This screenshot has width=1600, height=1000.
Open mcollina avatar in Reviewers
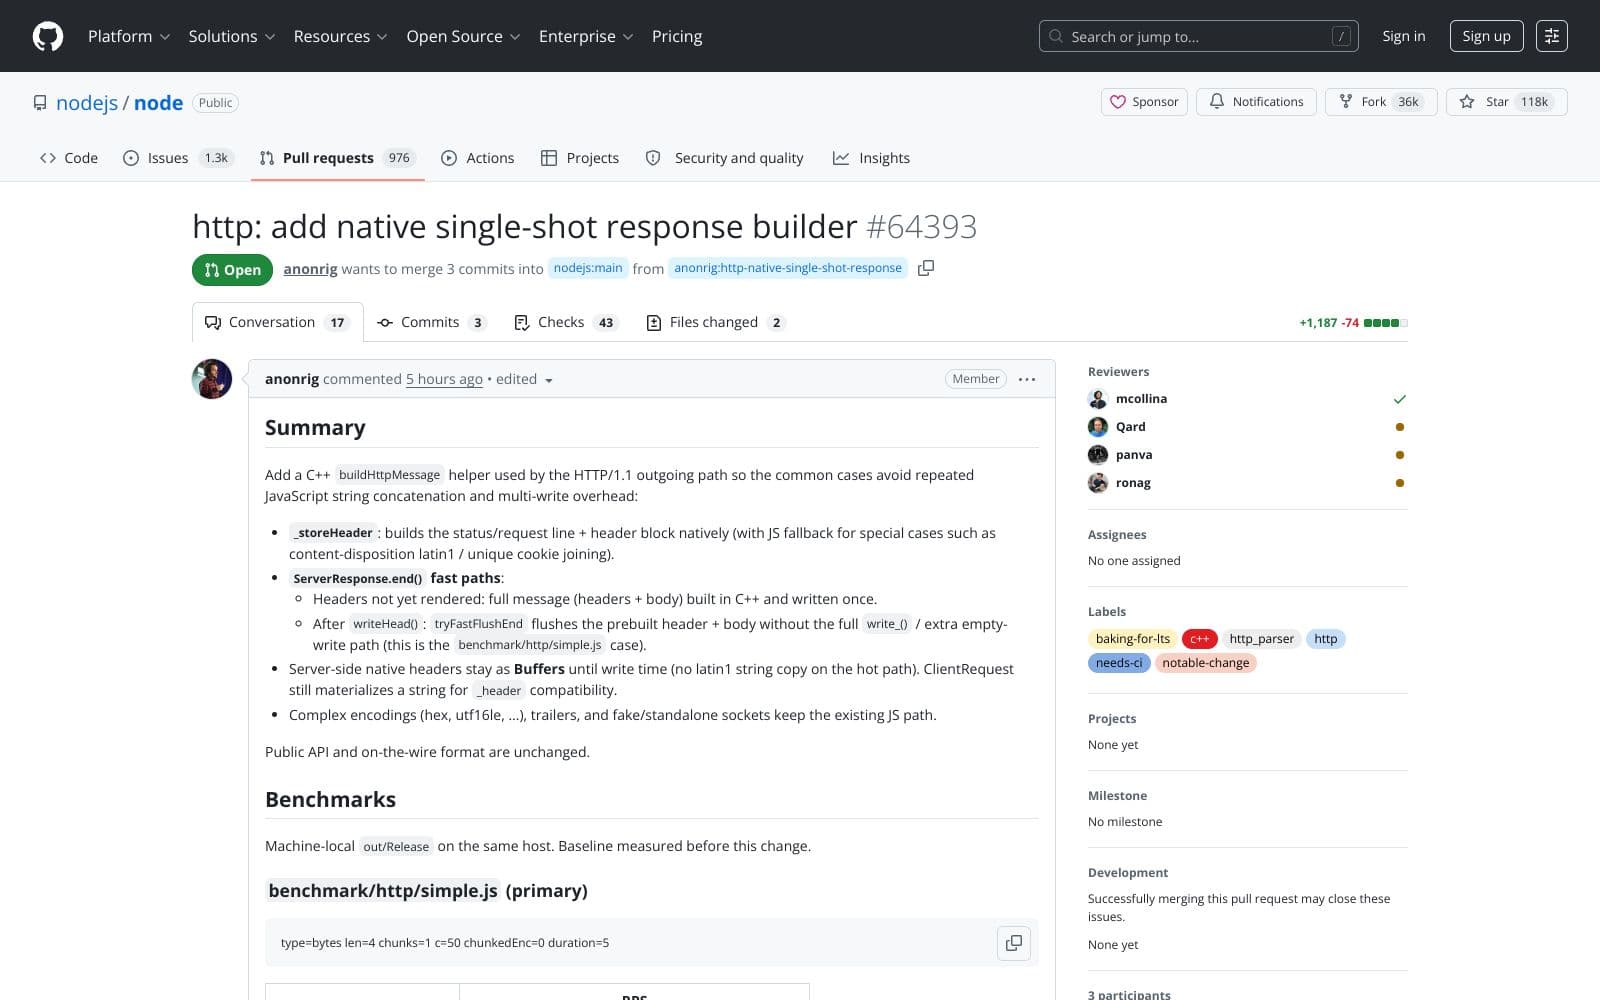pyautogui.click(x=1098, y=399)
